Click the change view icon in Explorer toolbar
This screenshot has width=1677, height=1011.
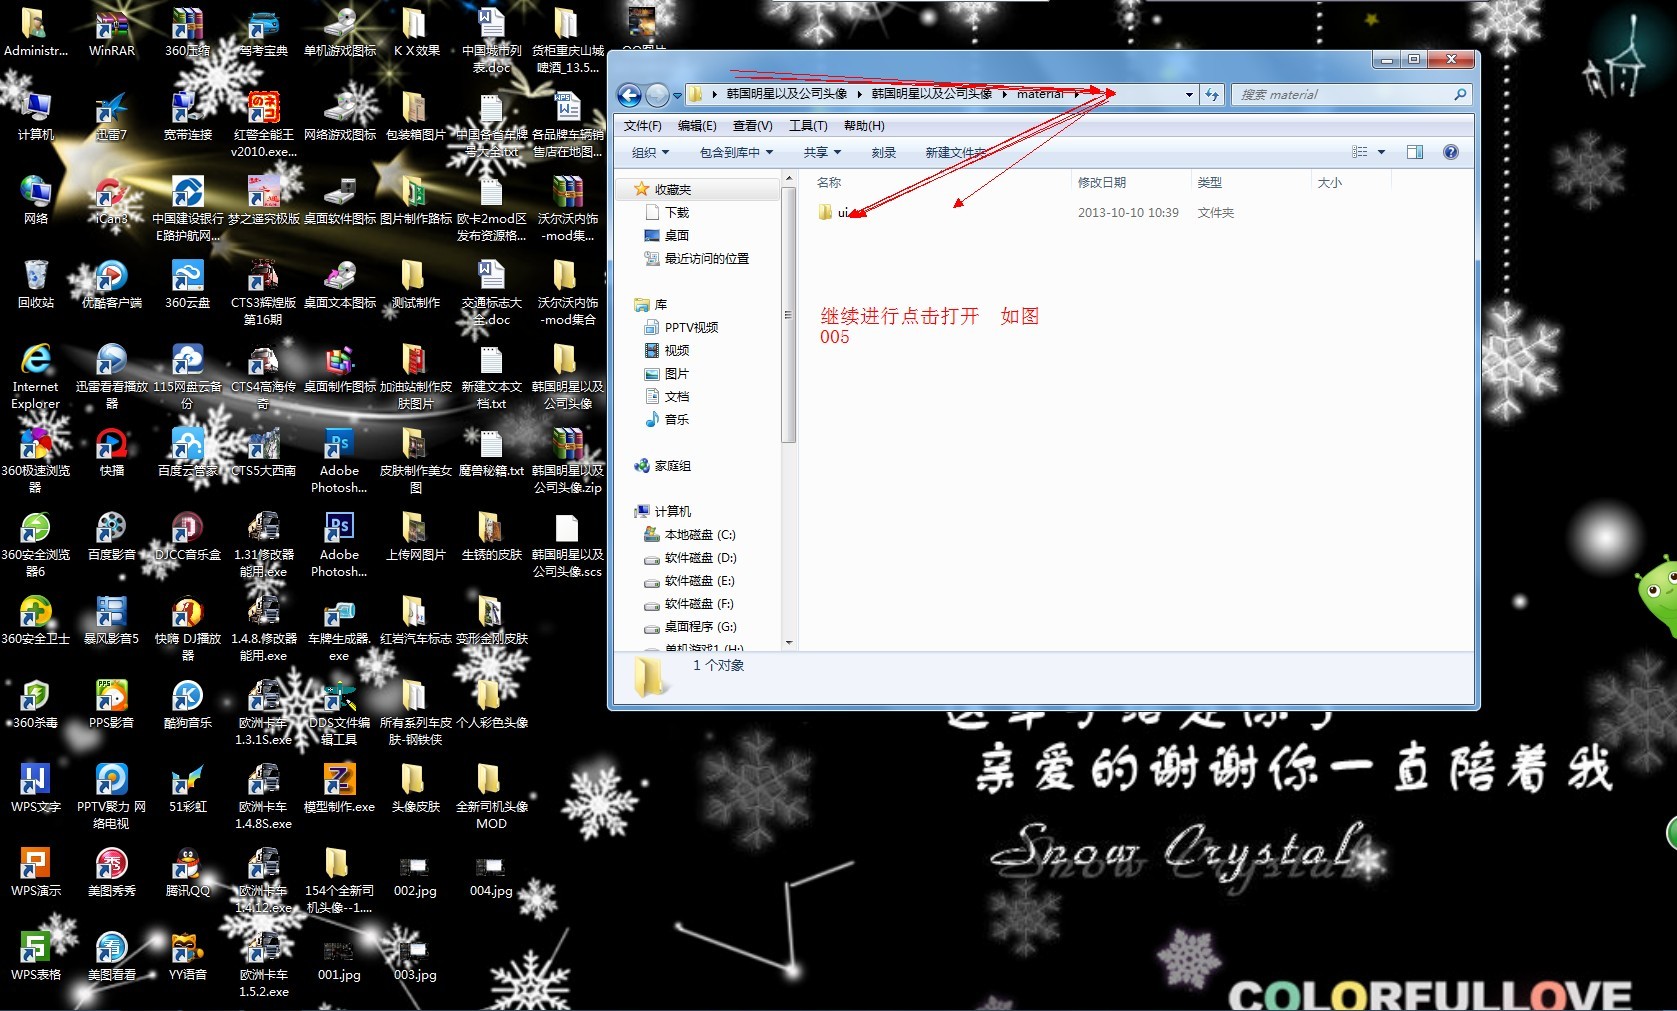[1359, 152]
